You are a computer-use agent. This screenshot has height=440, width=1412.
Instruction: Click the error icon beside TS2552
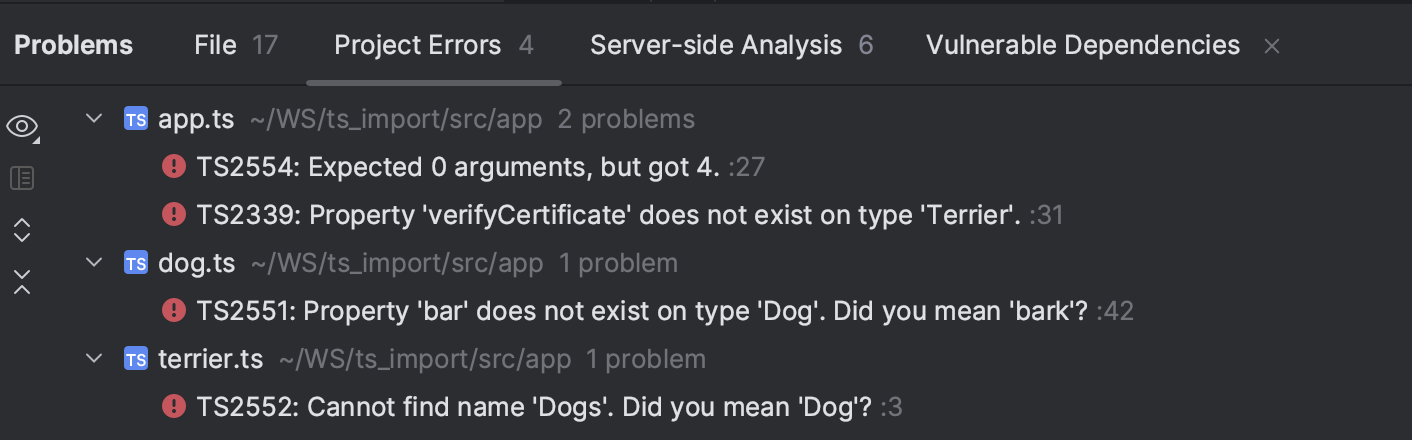tap(174, 407)
